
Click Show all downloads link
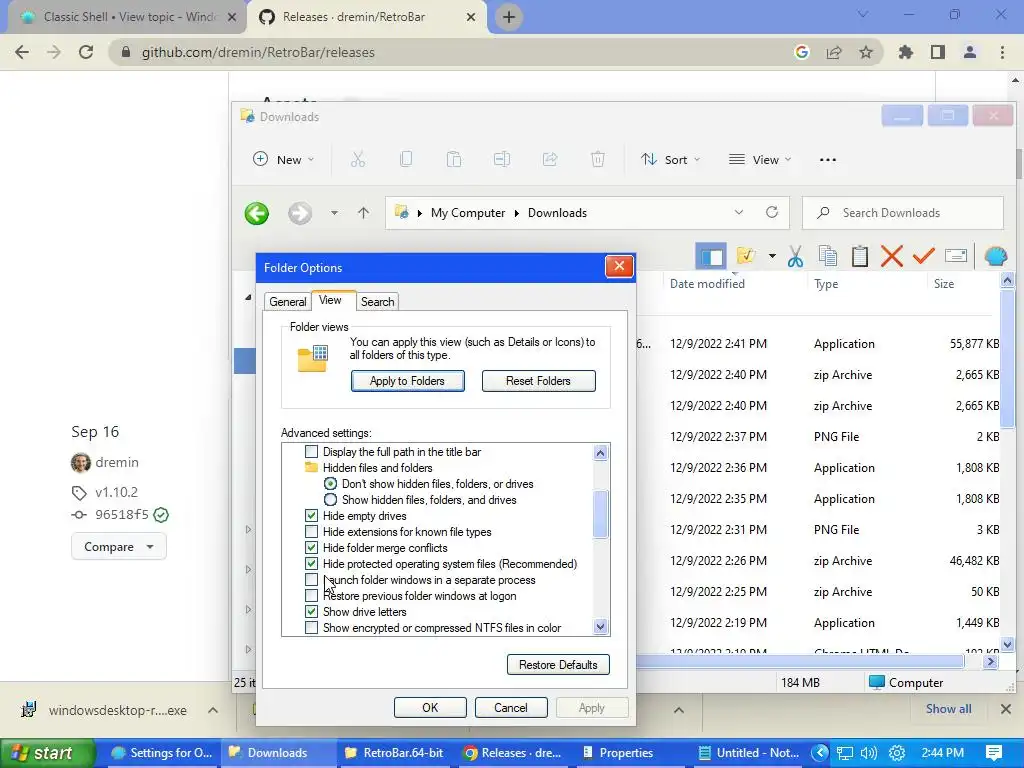[948, 709]
